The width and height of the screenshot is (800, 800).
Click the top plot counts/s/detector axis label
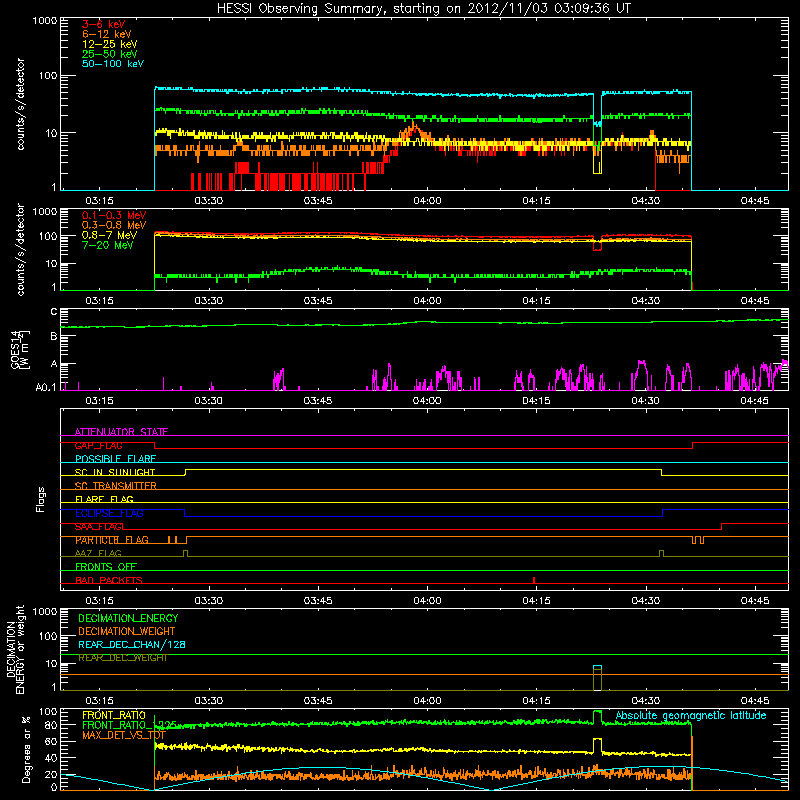[20, 104]
